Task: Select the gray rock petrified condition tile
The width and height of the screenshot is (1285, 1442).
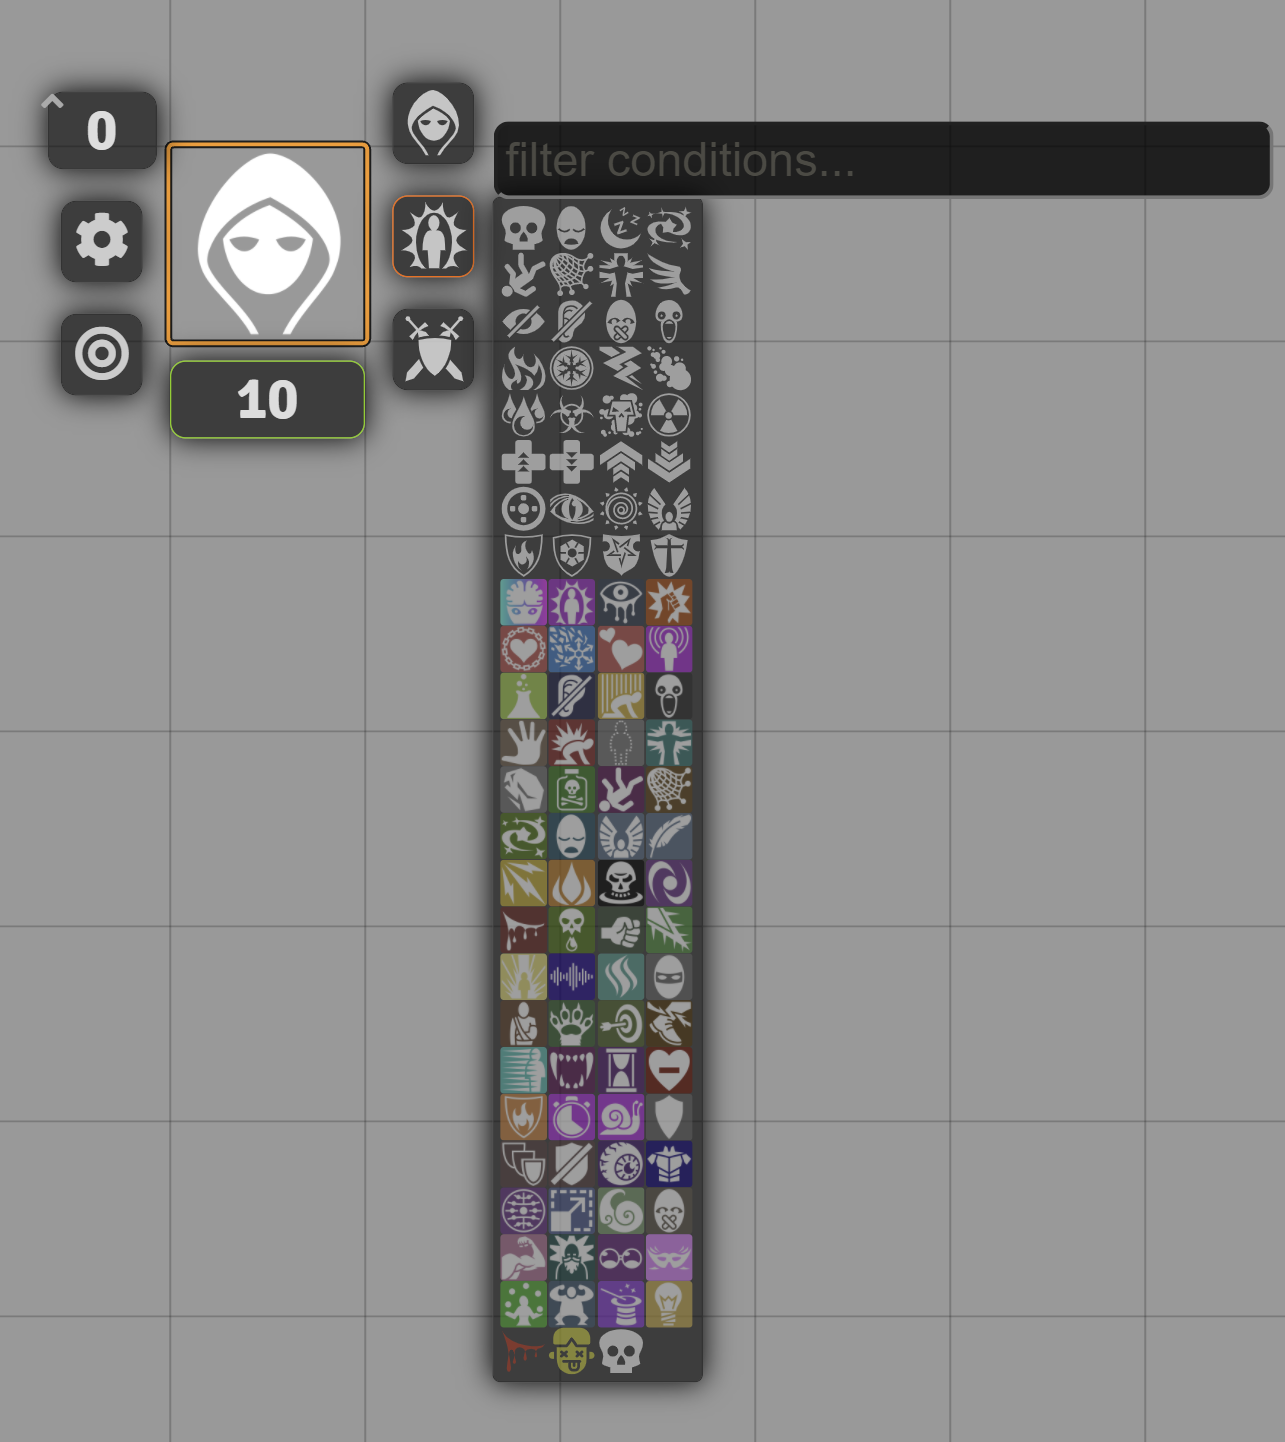Action: [523, 790]
